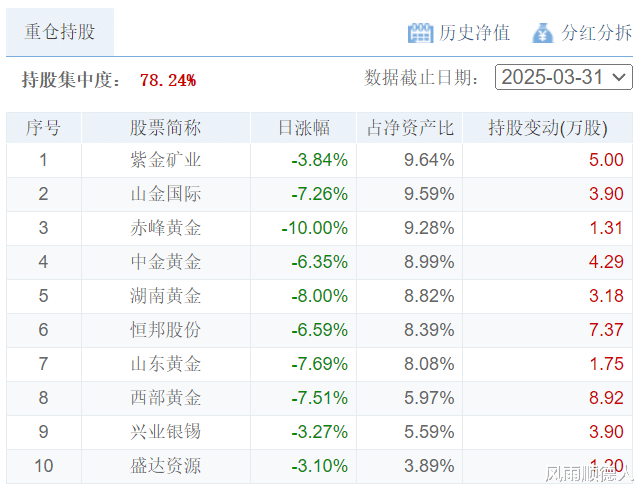This screenshot has height=495, width=644.
Task: Click the 8.08% net asset ratio
Action: (x=429, y=364)
